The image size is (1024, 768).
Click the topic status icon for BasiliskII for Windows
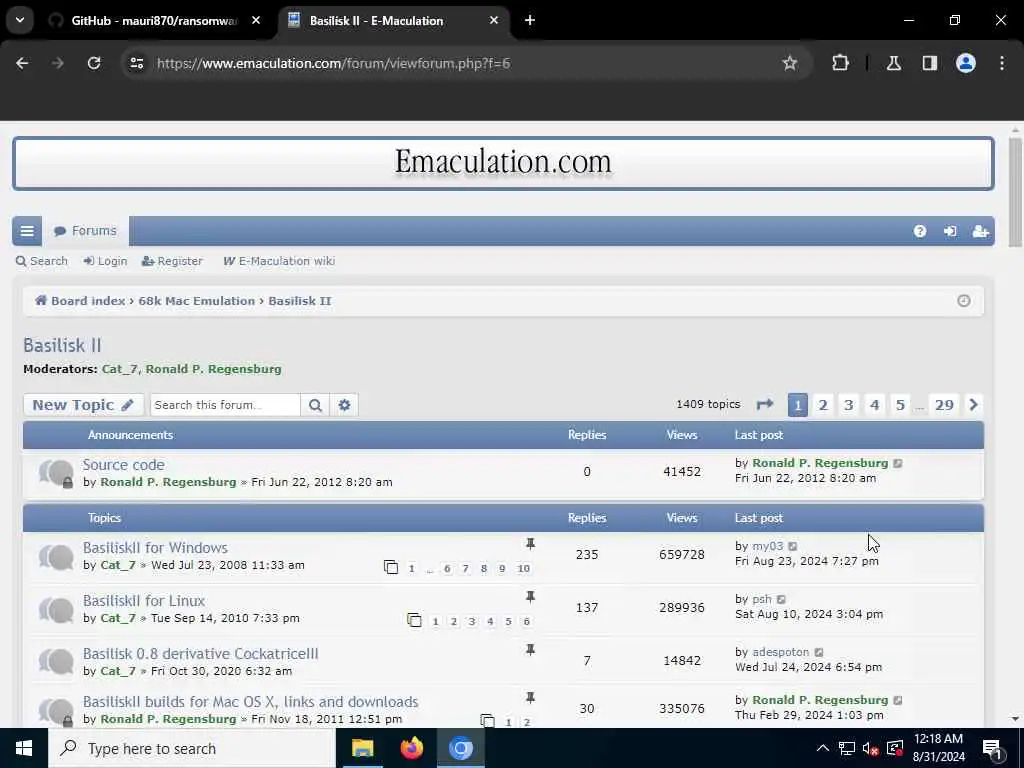click(56, 557)
